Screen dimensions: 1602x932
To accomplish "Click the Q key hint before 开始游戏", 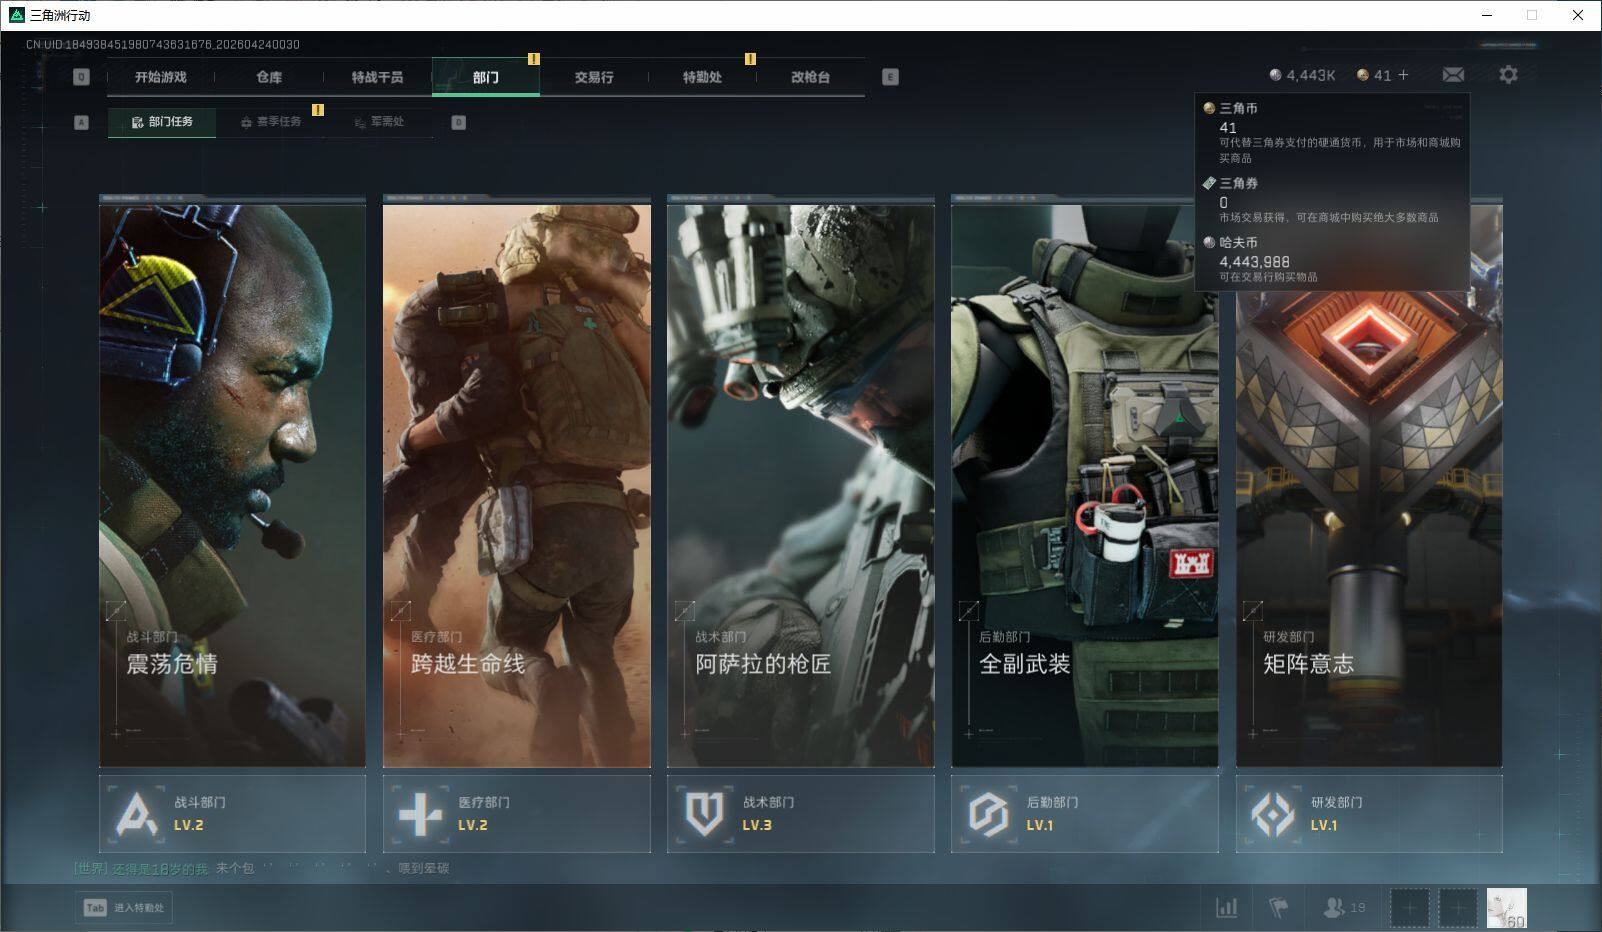I will (81, 77).
